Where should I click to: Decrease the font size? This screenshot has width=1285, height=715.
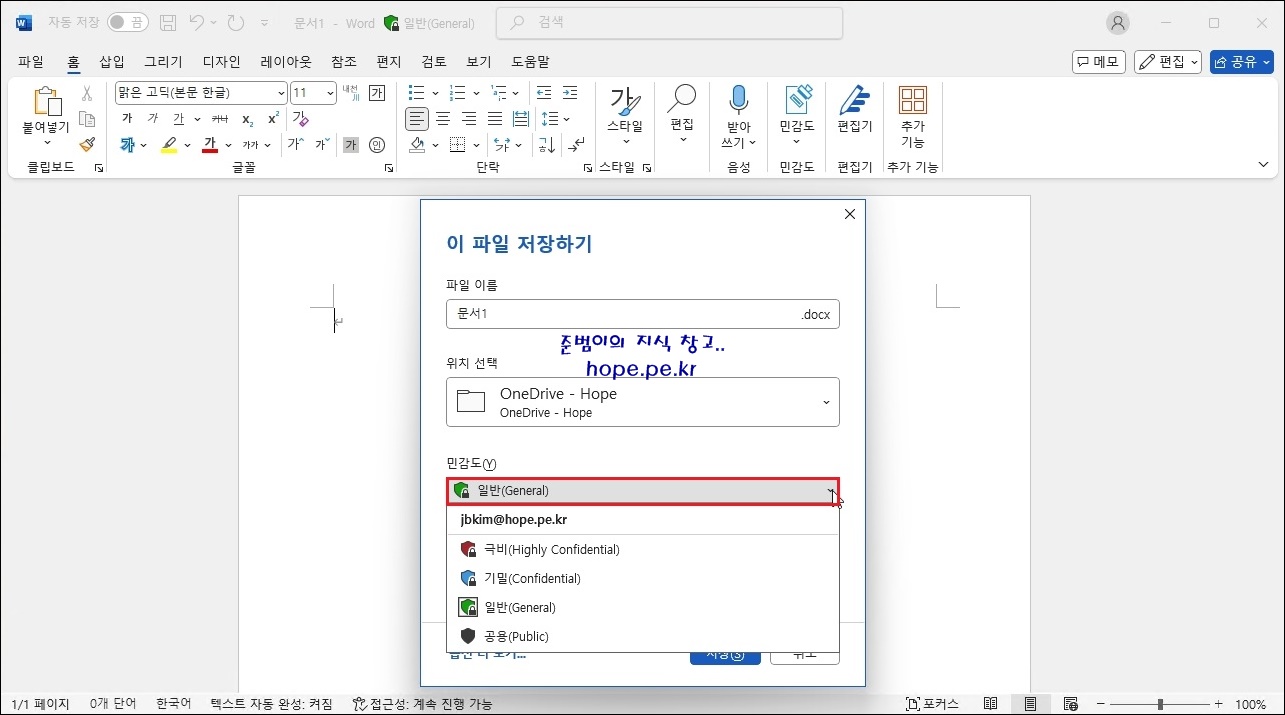click(x=322, y=145)
